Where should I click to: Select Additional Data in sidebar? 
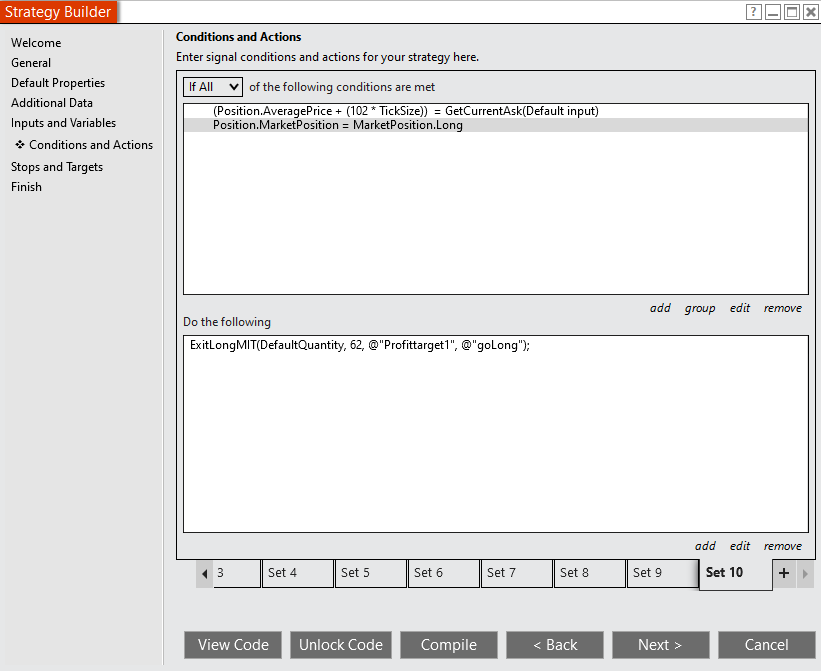click(52, 103)
